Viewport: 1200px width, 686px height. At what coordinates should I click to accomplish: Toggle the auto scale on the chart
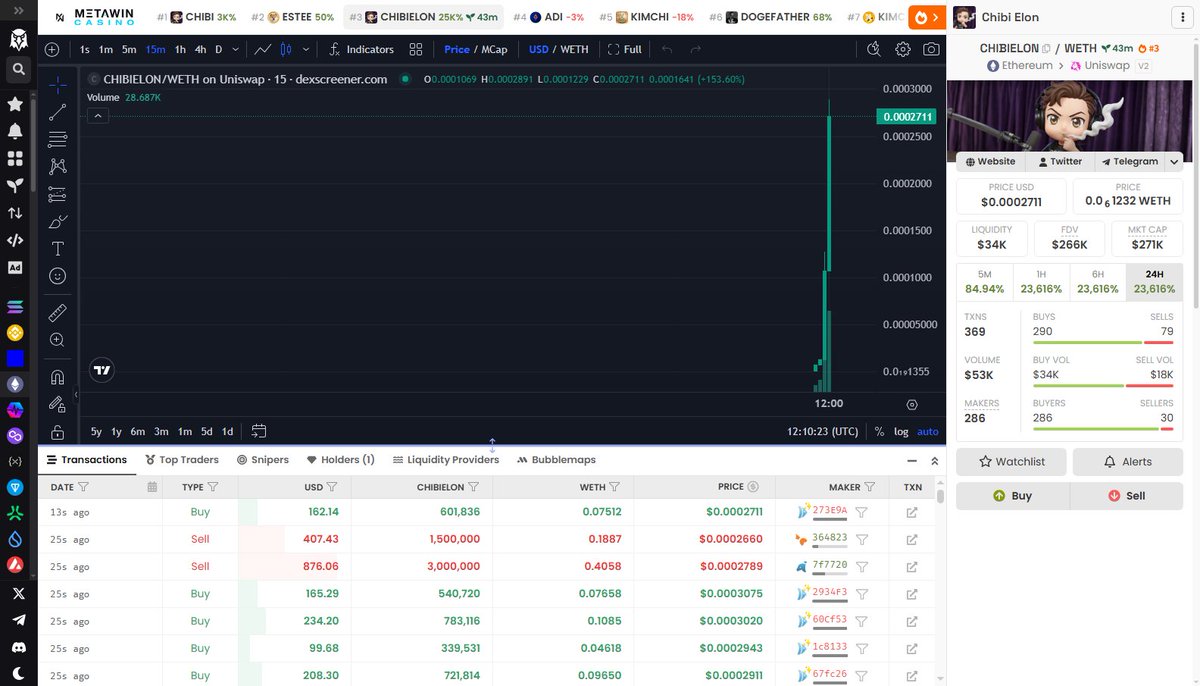click(928, 432)
